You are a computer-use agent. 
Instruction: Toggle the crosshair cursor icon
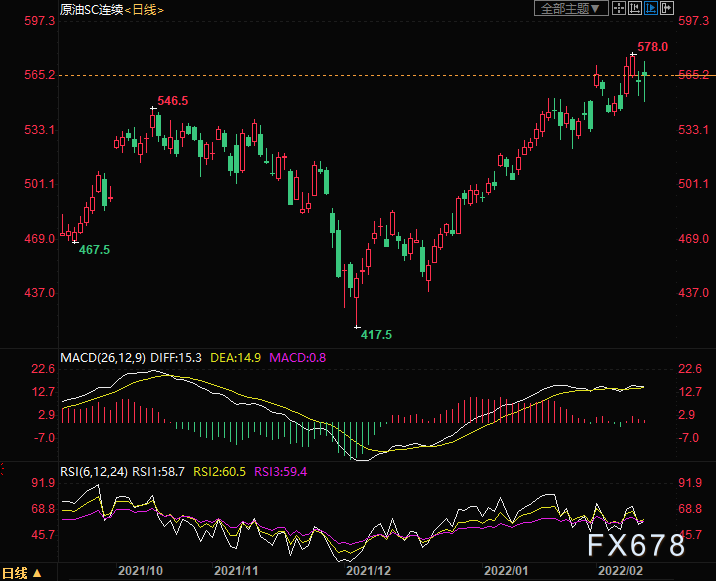[x=619, y=8]
